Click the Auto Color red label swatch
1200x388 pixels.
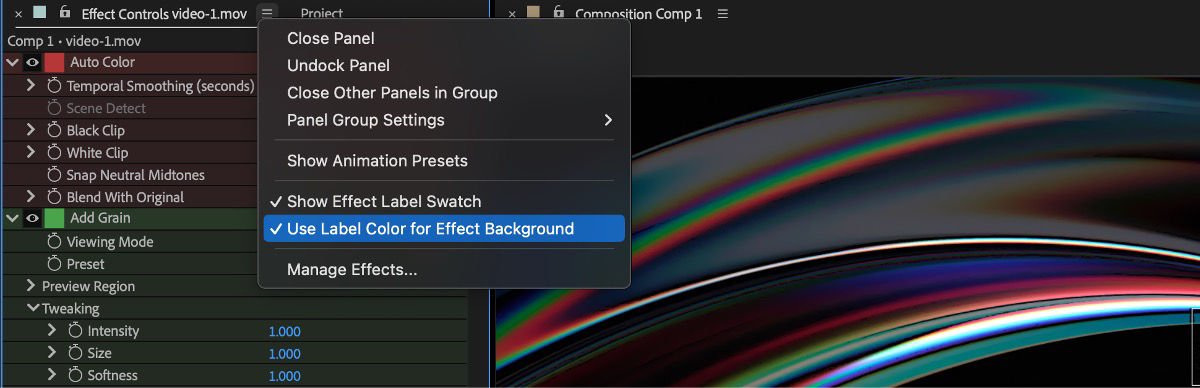click(54, 62)
